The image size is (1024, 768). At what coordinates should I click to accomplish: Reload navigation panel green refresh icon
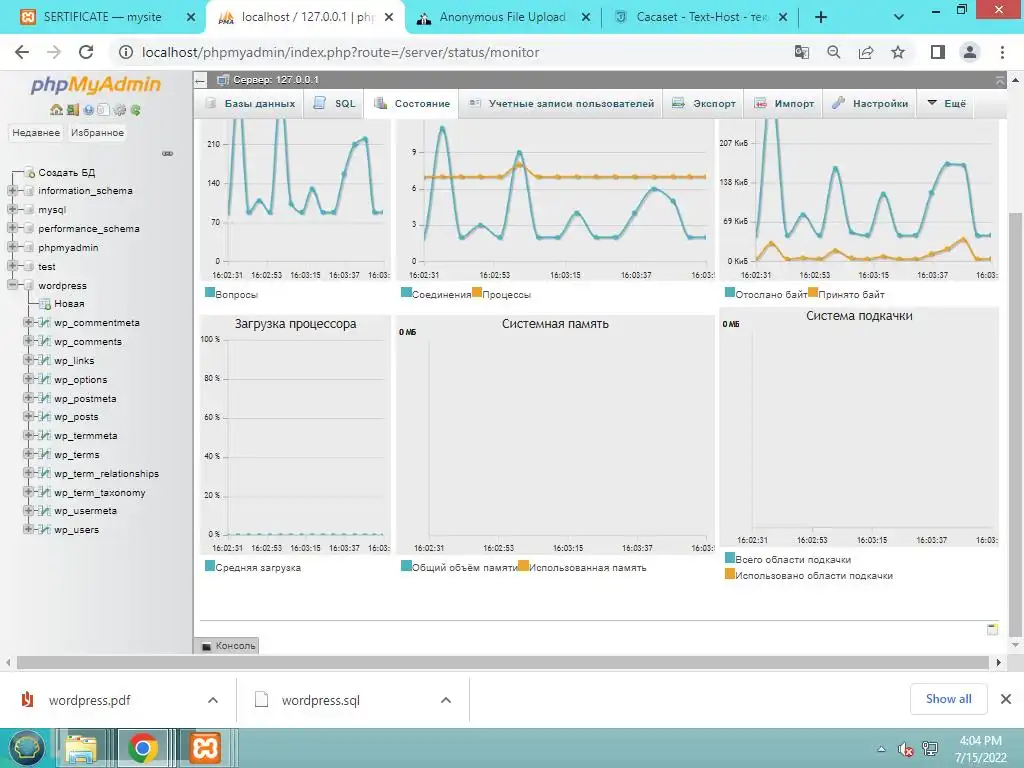(135, 110)
